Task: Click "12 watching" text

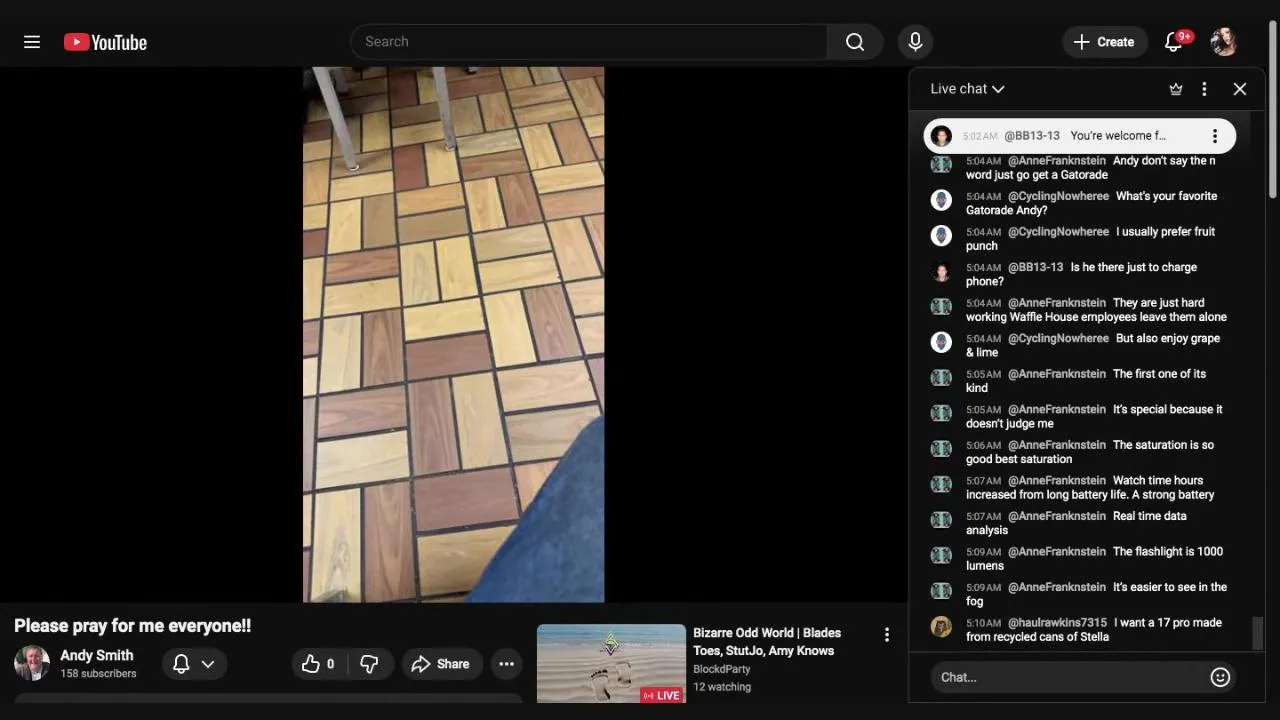Action: click(x=722, y=687)
